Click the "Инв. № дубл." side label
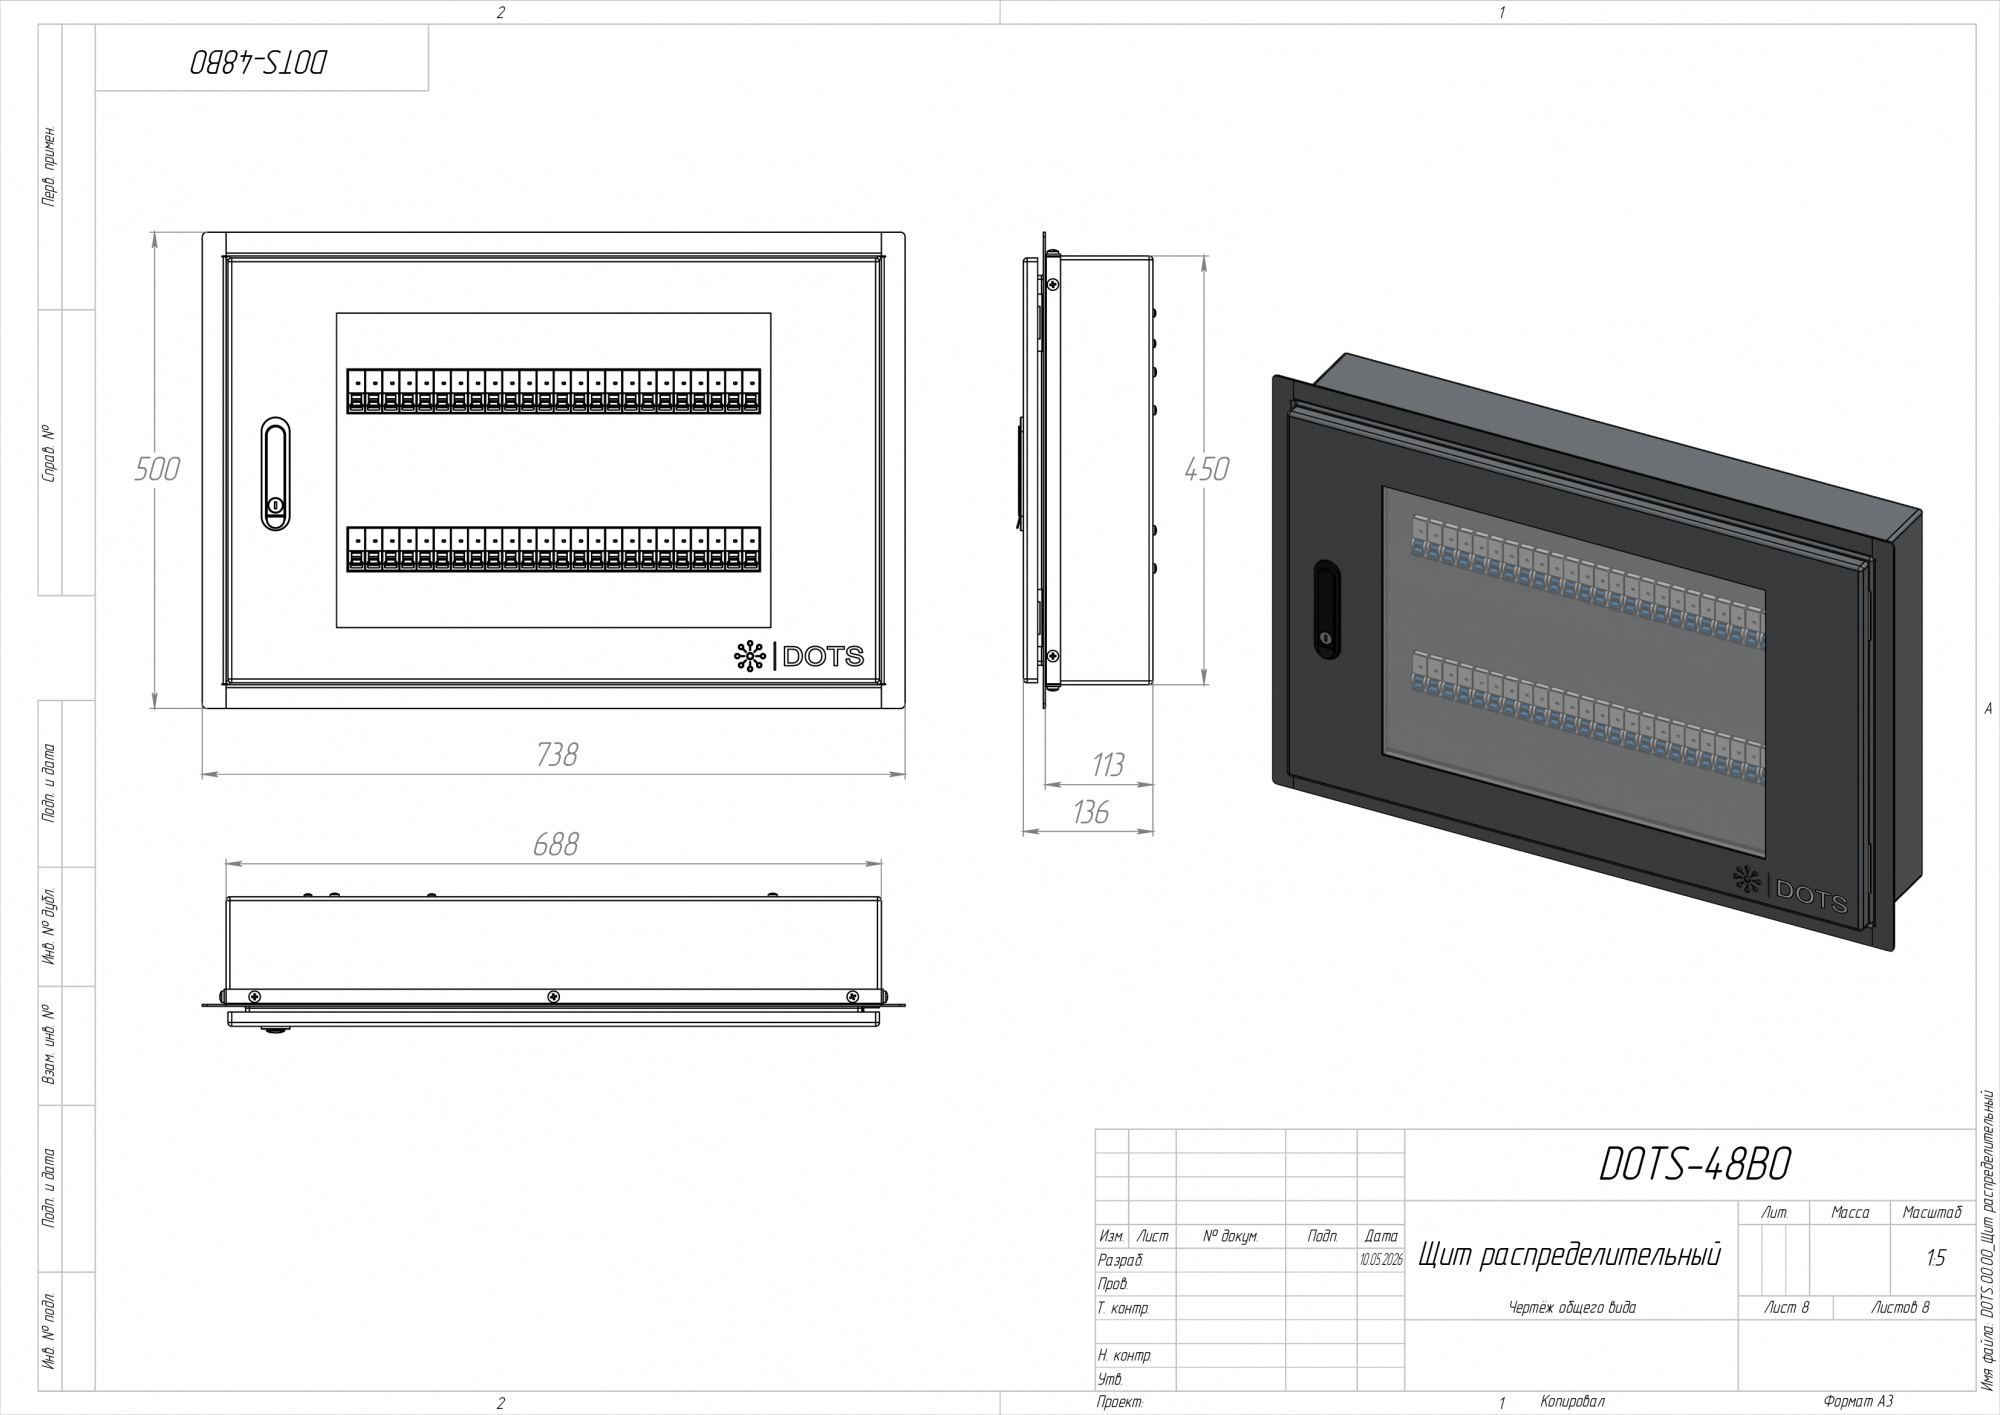Screen dimensions: 2000x1415 tap(49, 927)
